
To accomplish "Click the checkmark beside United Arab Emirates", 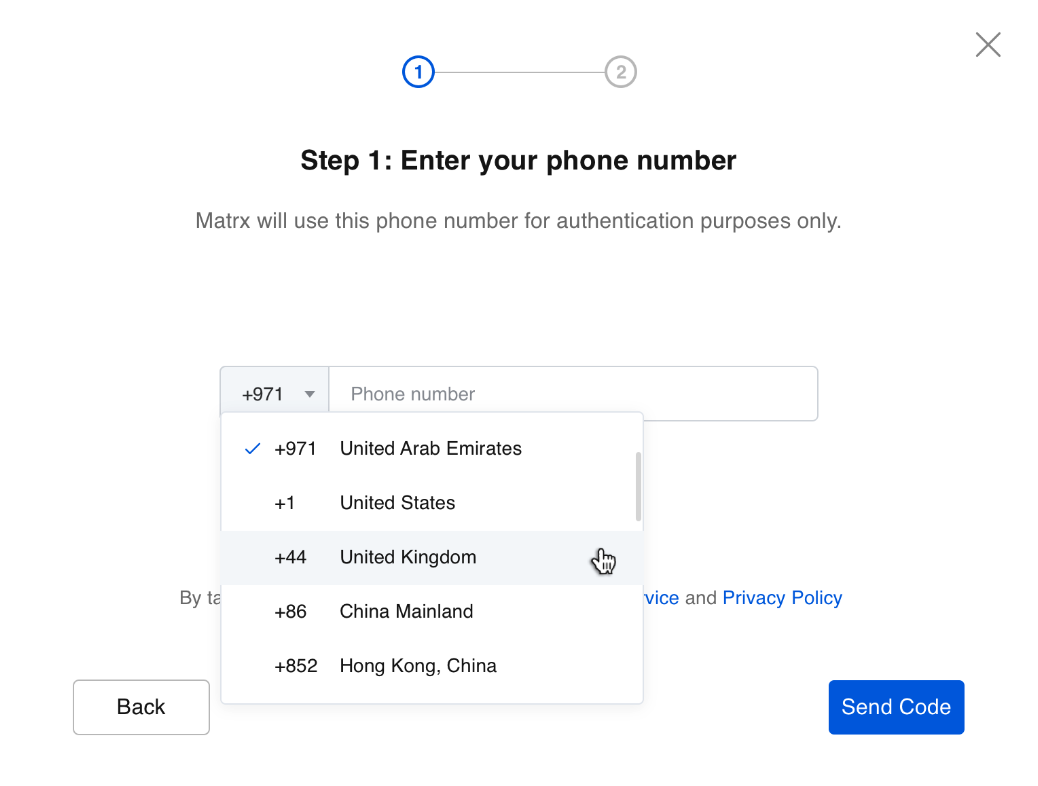I will 253,449.
